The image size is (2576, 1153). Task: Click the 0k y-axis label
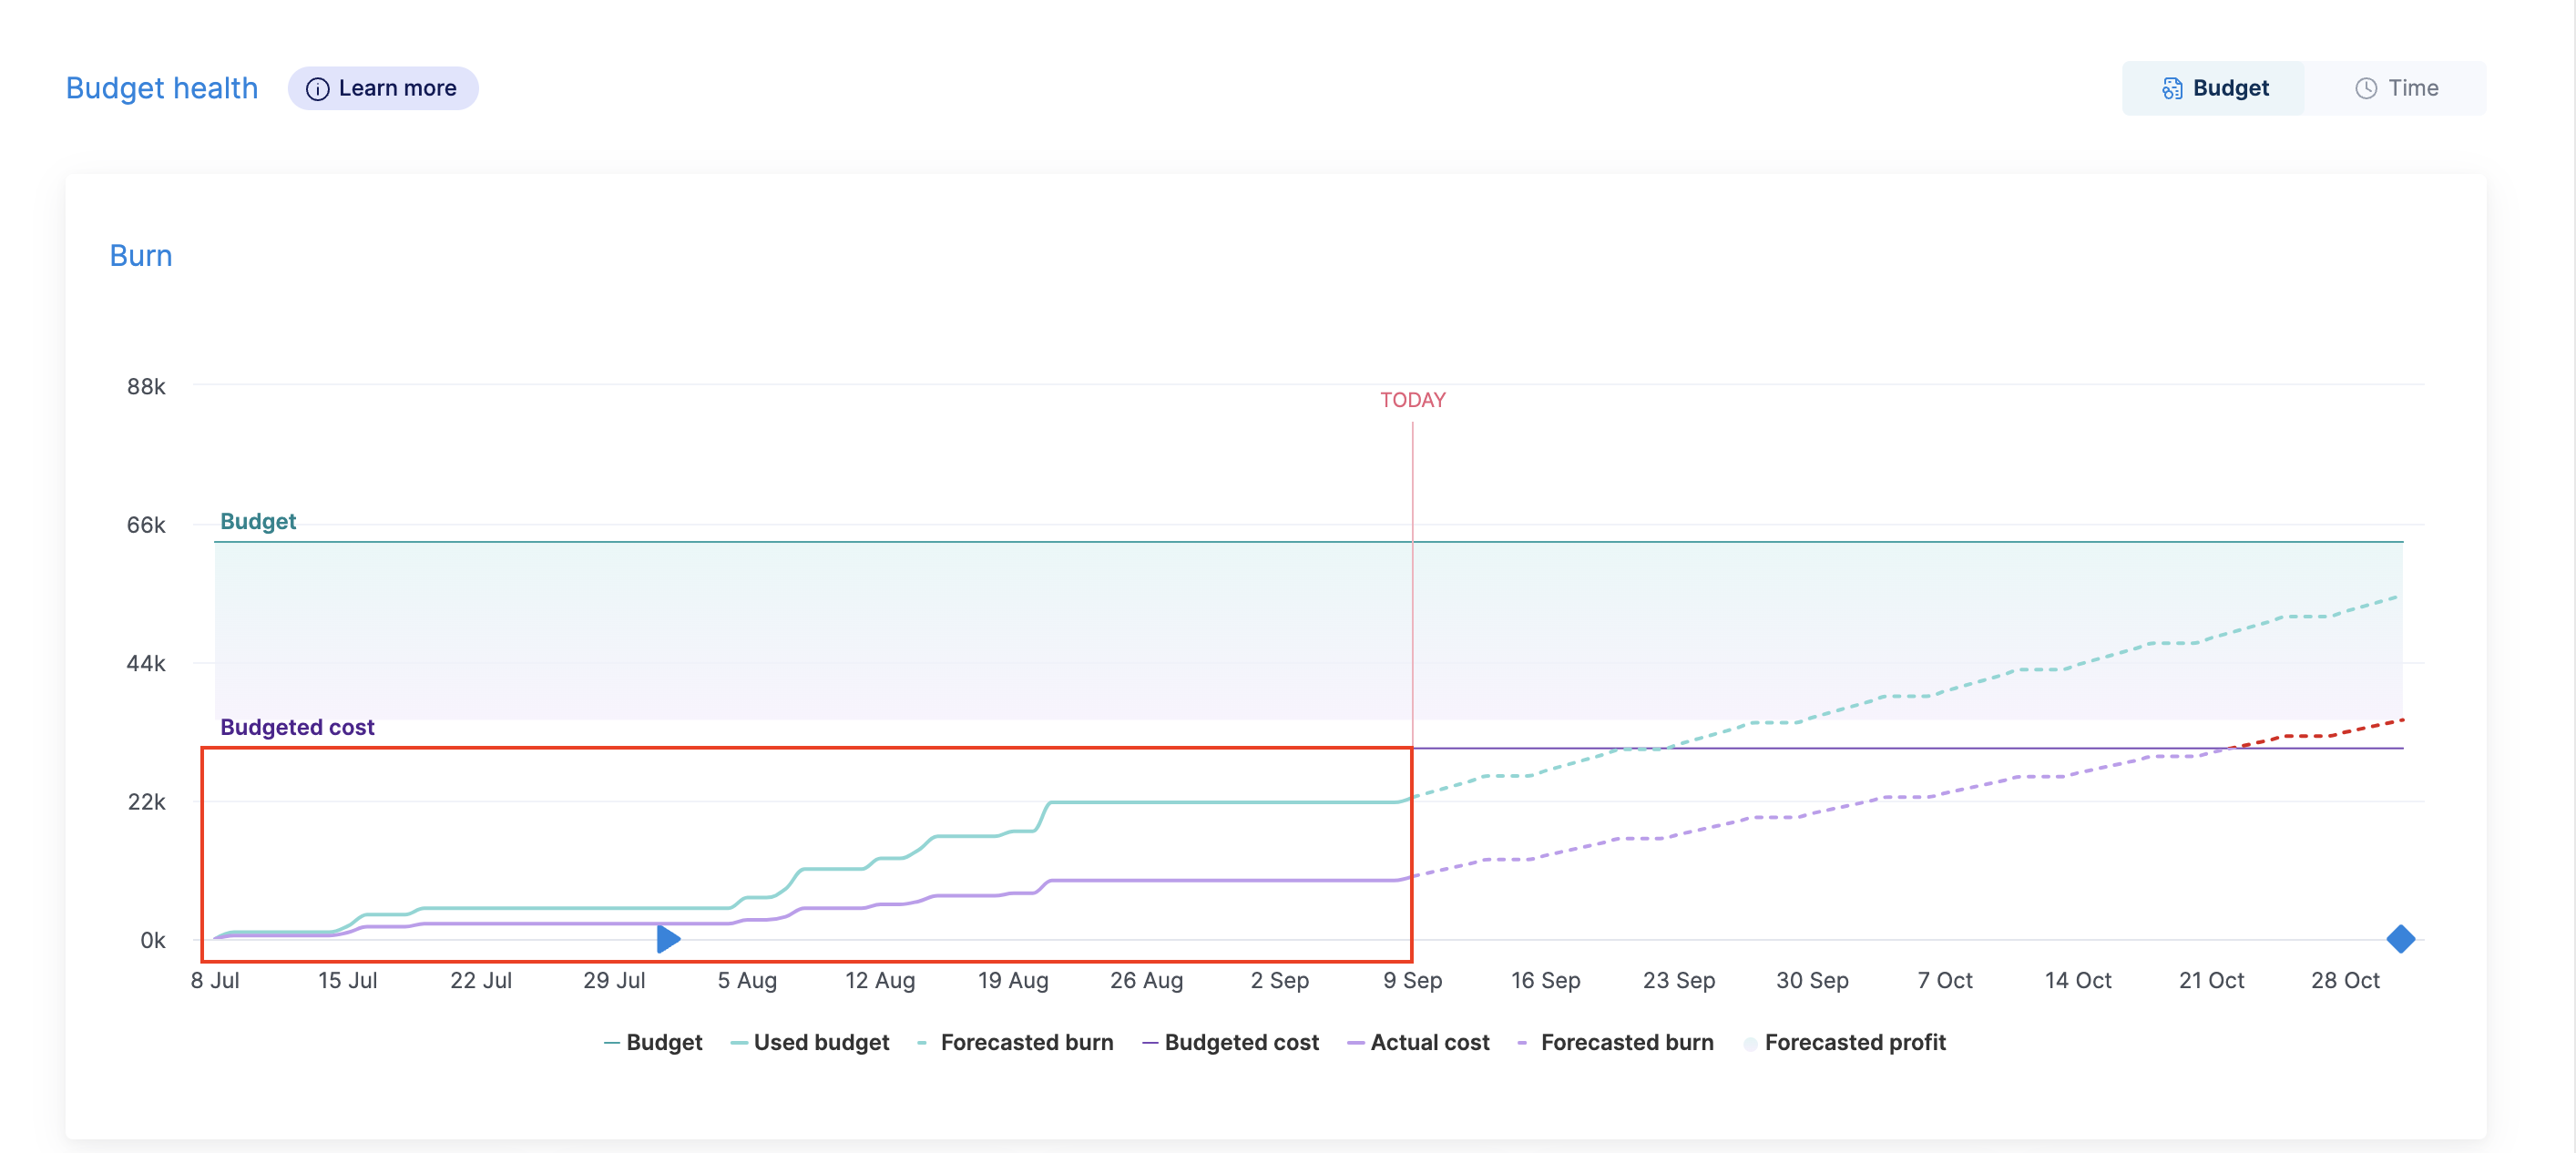tap(153, 940)
